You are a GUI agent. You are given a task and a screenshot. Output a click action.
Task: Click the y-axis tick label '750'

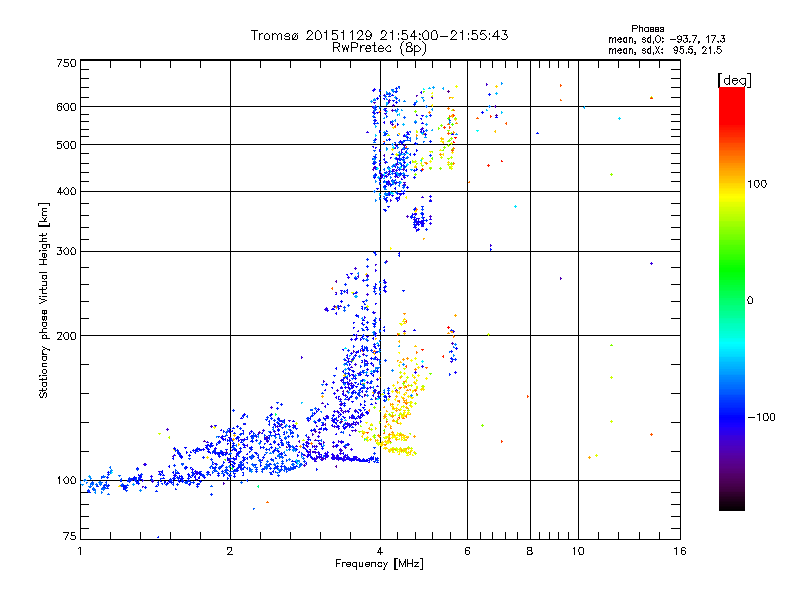(67, 63)
